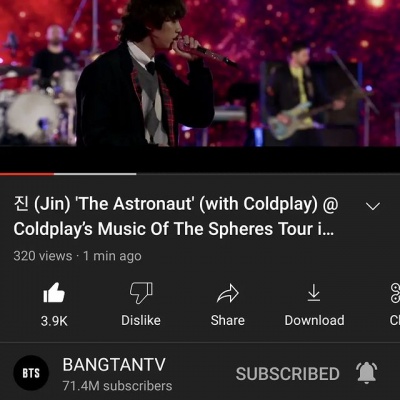400x400 pixels.
Task: Toggle the SUBSCRIBED button
Action: [x=287, y=374]
